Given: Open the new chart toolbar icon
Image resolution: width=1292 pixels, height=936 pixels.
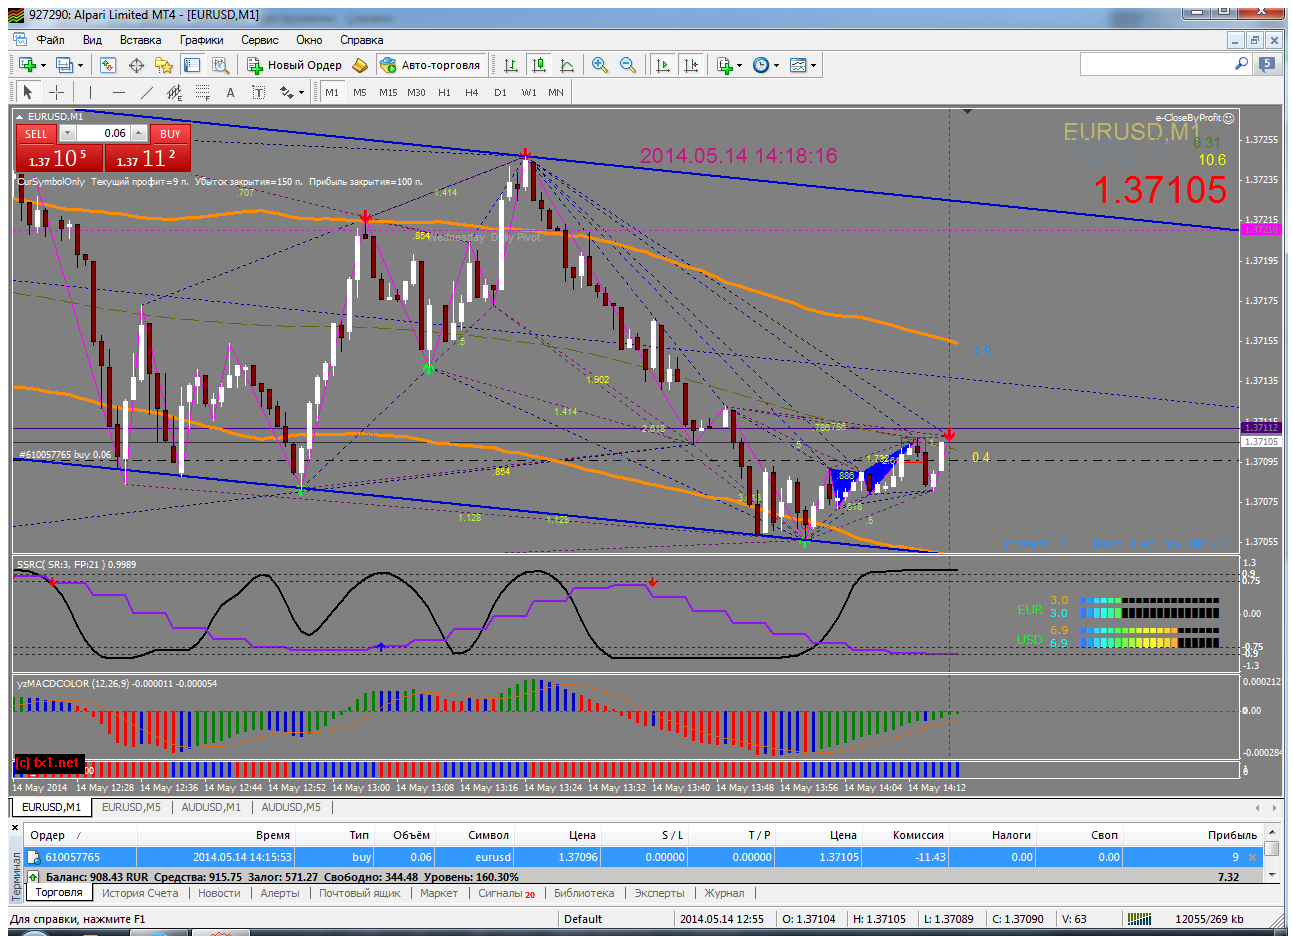Looking at the screenshot, I should (27, 65).
